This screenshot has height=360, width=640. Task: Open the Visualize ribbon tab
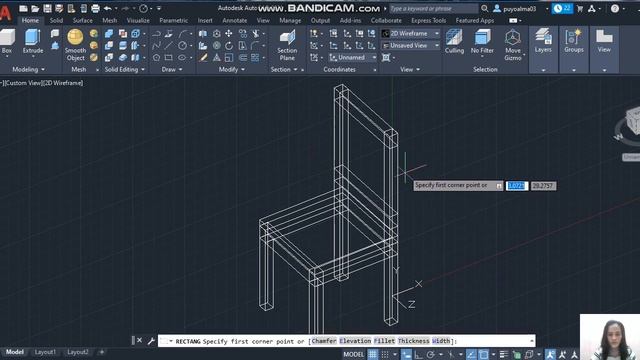(x=138, y=20)
